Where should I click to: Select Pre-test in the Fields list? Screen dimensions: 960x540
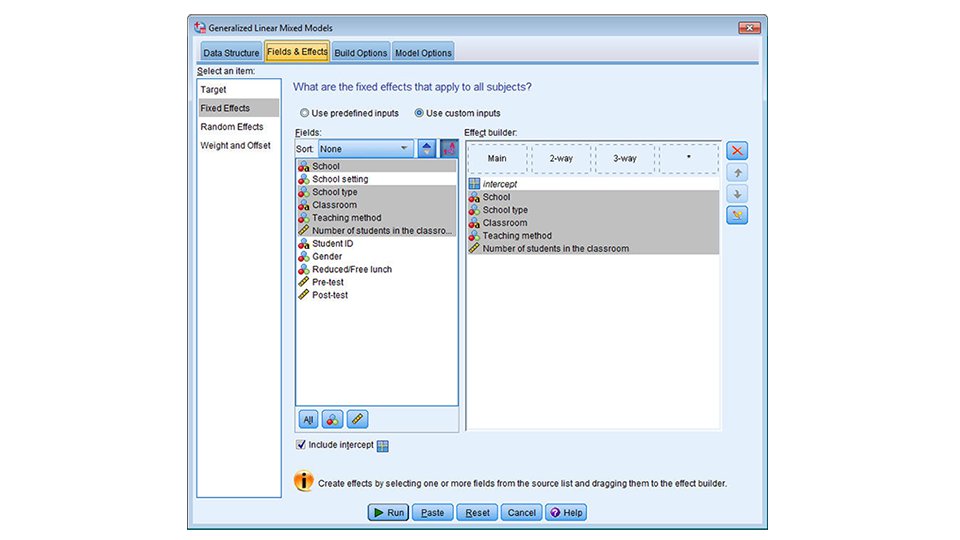377,282
